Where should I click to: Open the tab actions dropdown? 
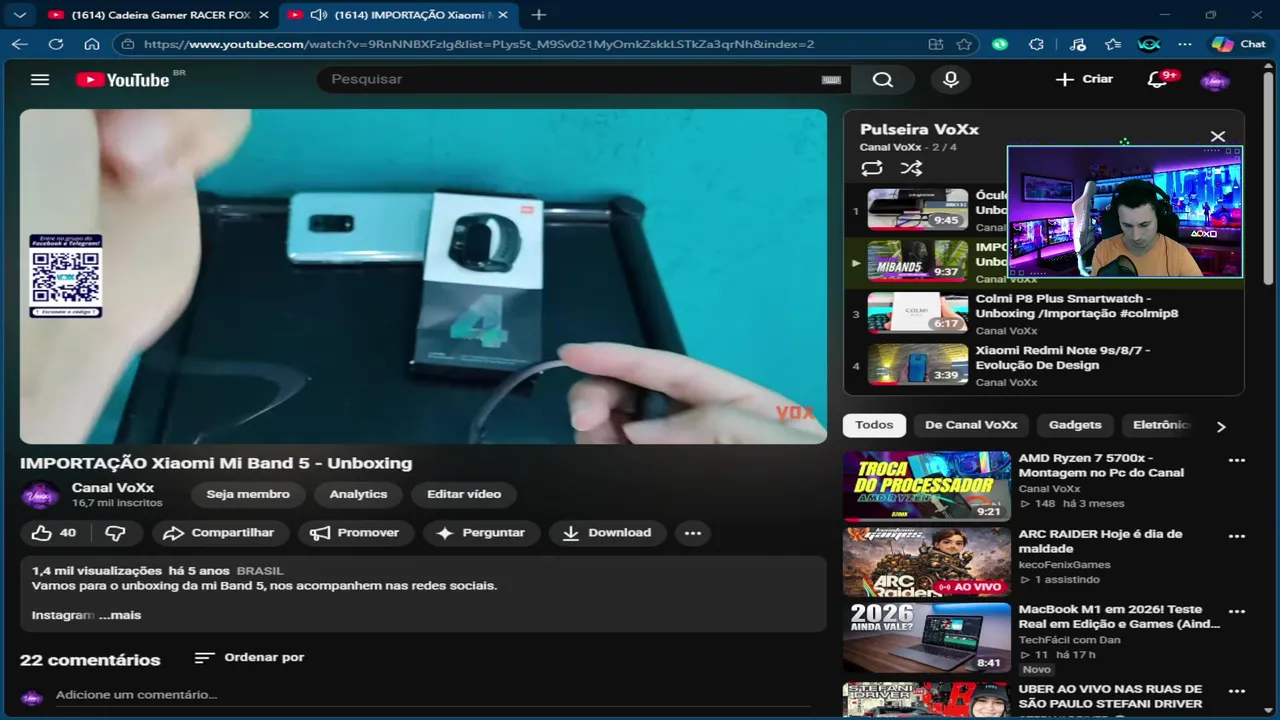[x=20, y=15]
